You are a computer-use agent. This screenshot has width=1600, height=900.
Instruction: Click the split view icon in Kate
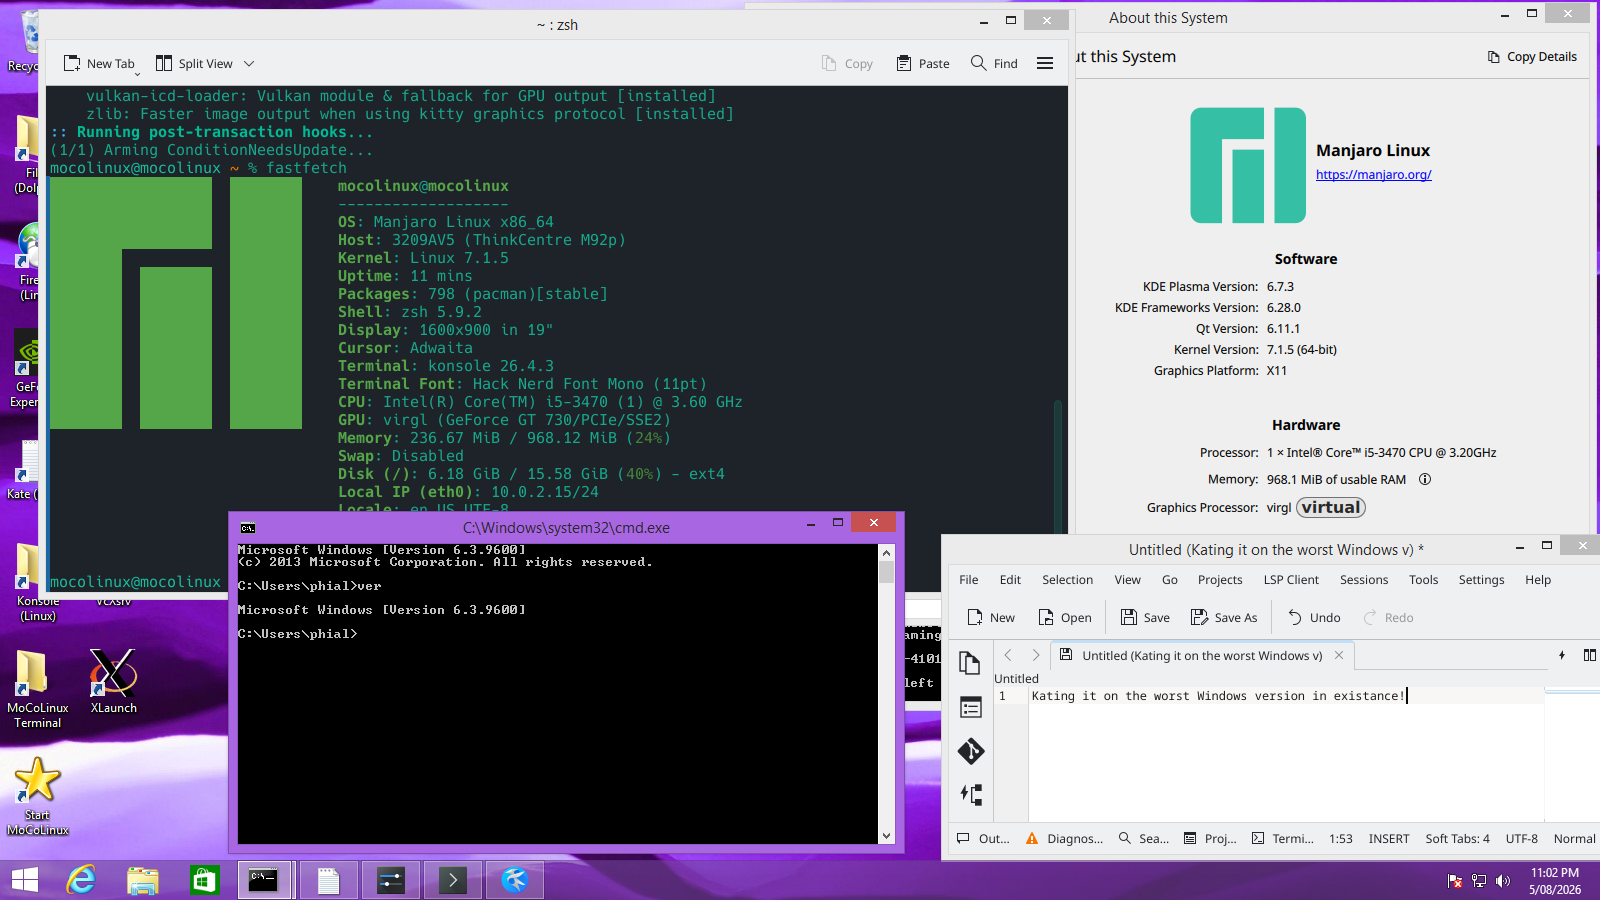pyautogui.click(x=1589, y=655)
